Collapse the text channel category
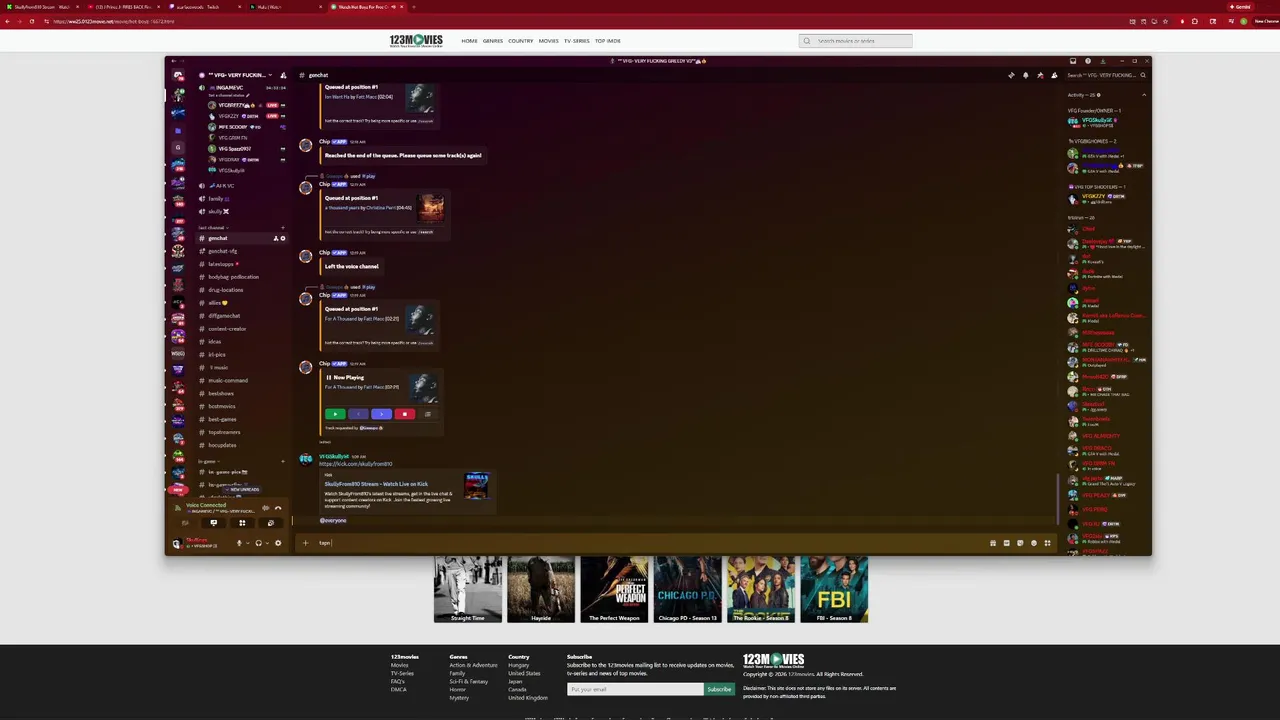 pos(212,228)
